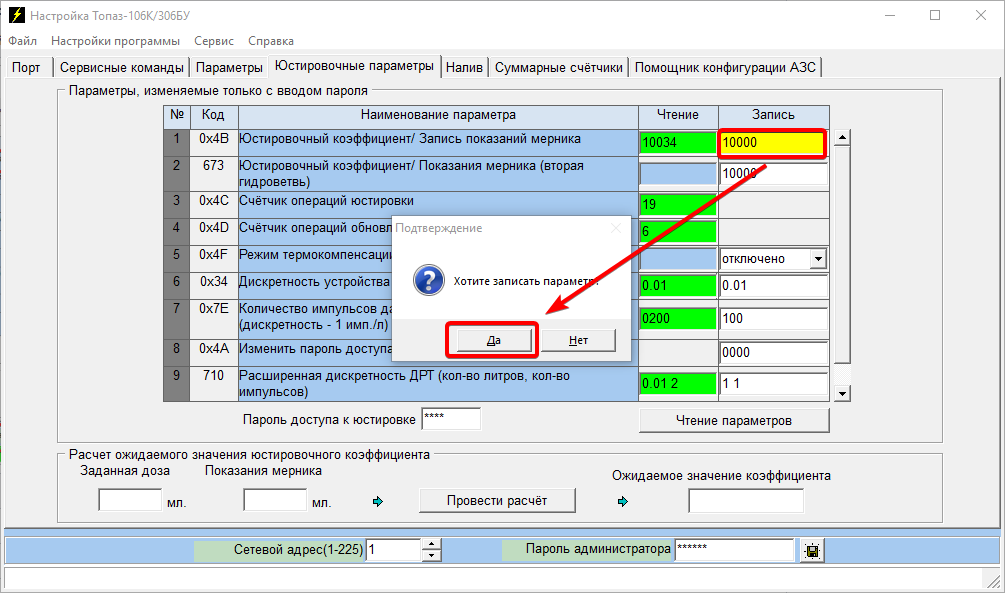Confirm writing with the Да button
1005x593 pixels.
493,340
